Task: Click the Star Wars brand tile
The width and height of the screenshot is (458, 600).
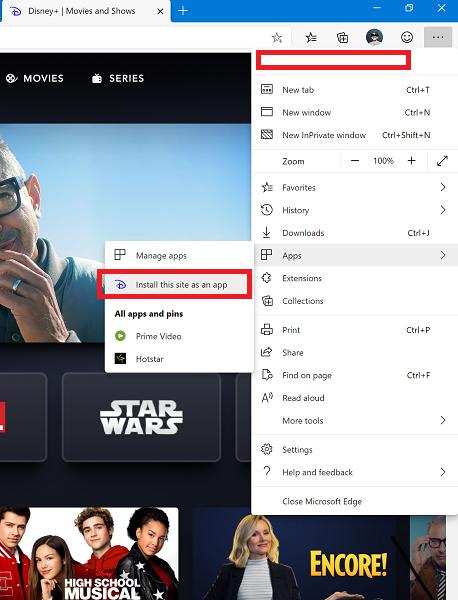Action: point(141,417)
